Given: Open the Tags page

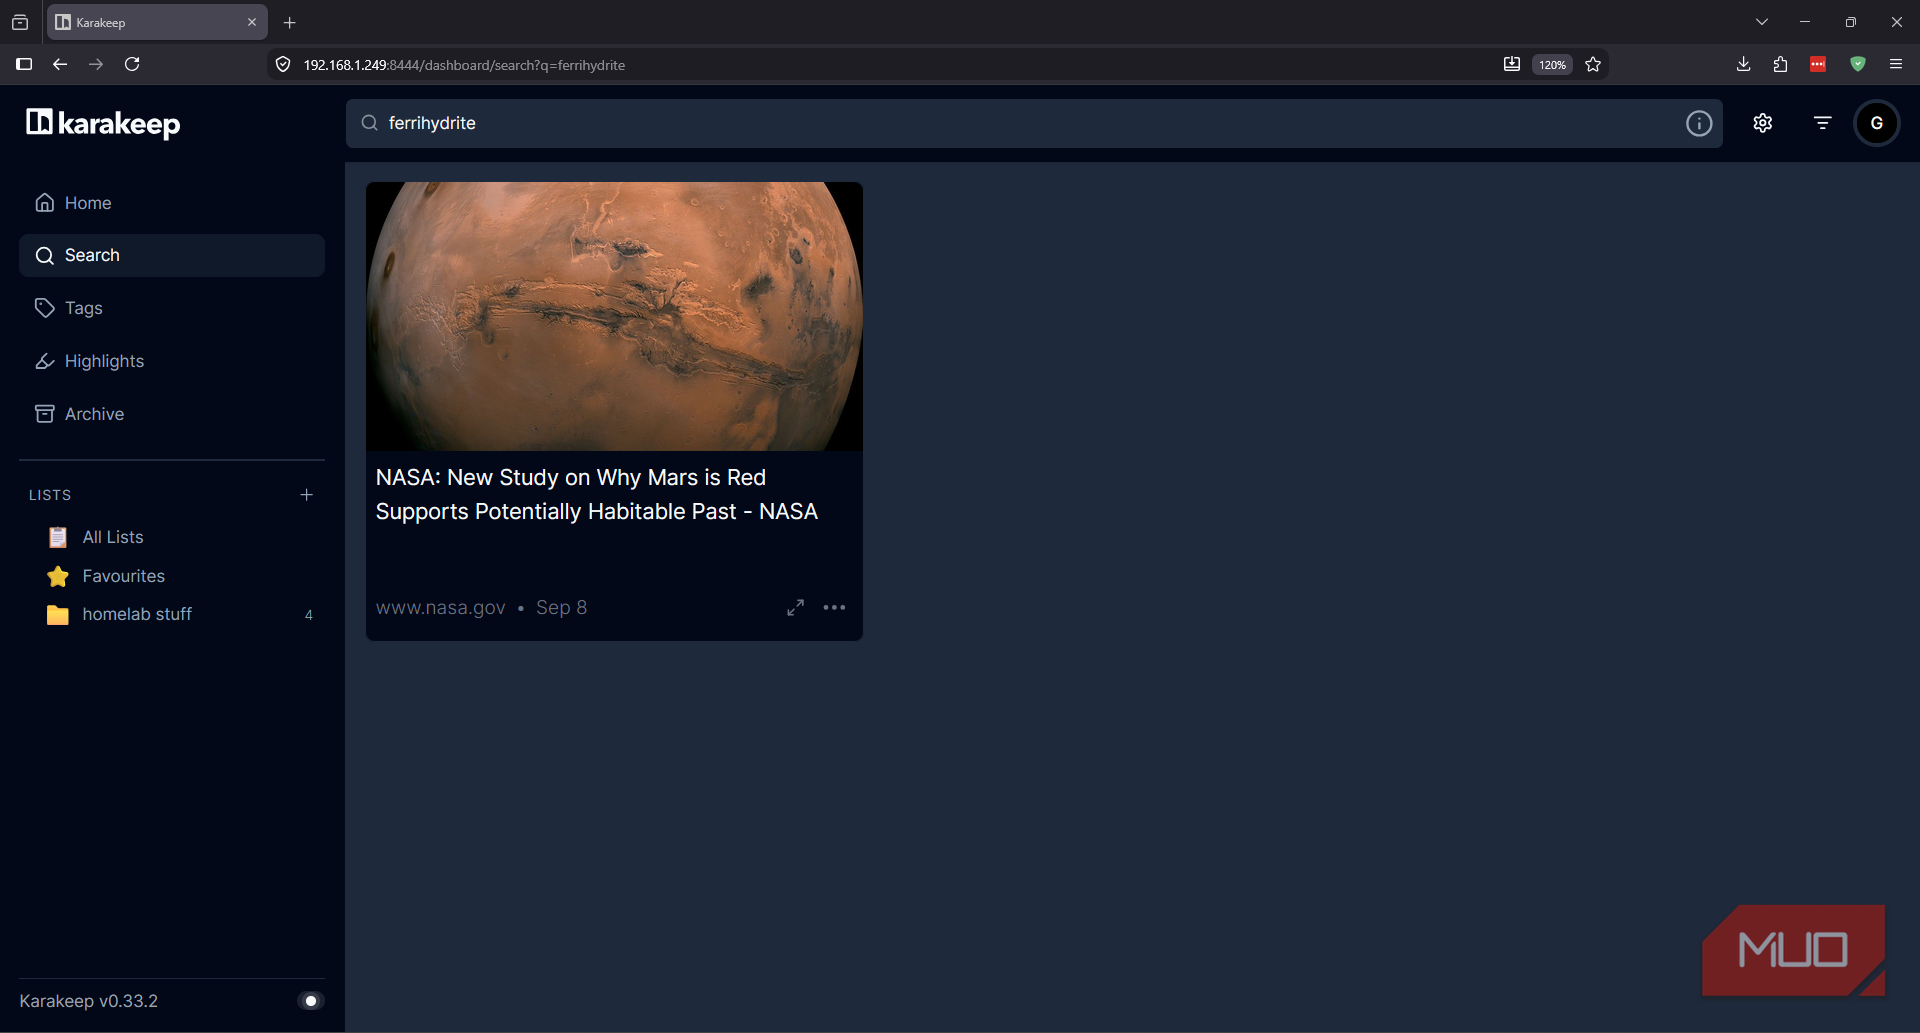Looking at the screenshot, I should tap(172, 308).
